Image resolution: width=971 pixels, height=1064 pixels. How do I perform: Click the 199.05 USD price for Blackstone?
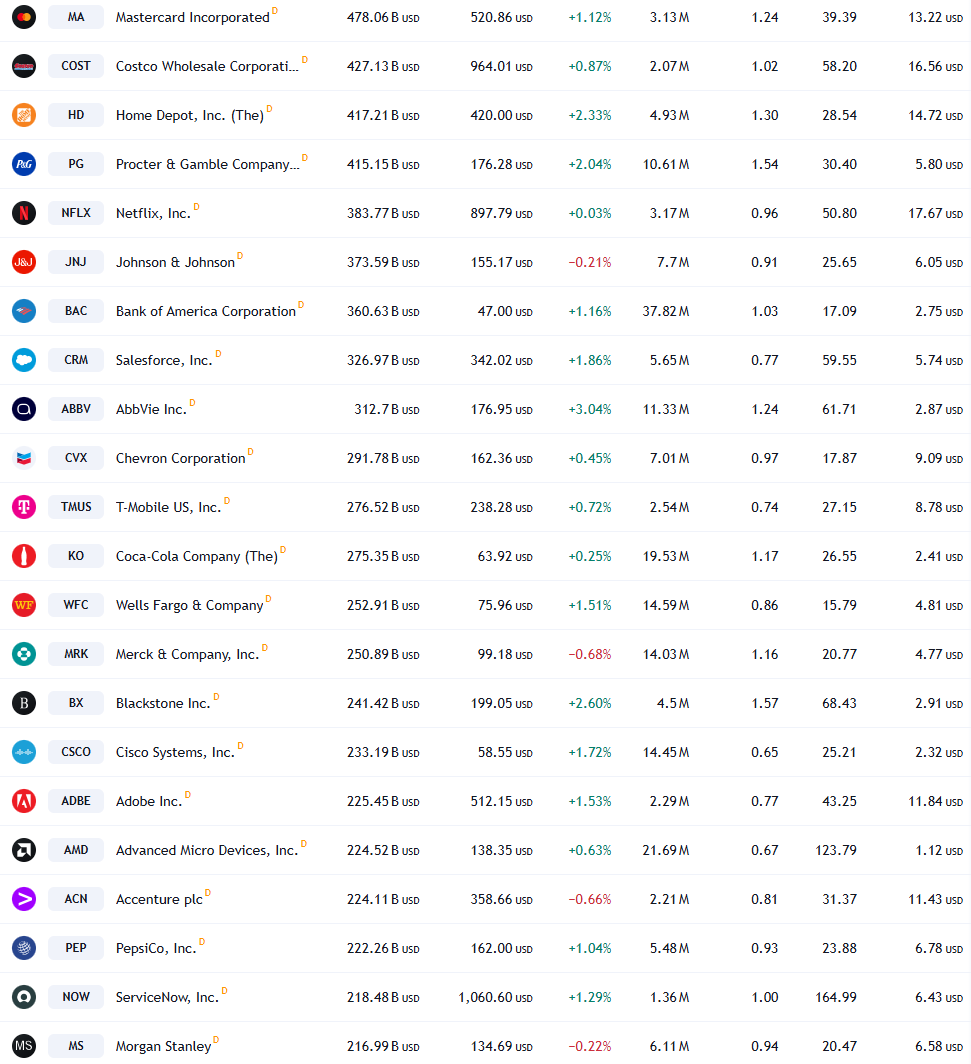click(501, 703)
